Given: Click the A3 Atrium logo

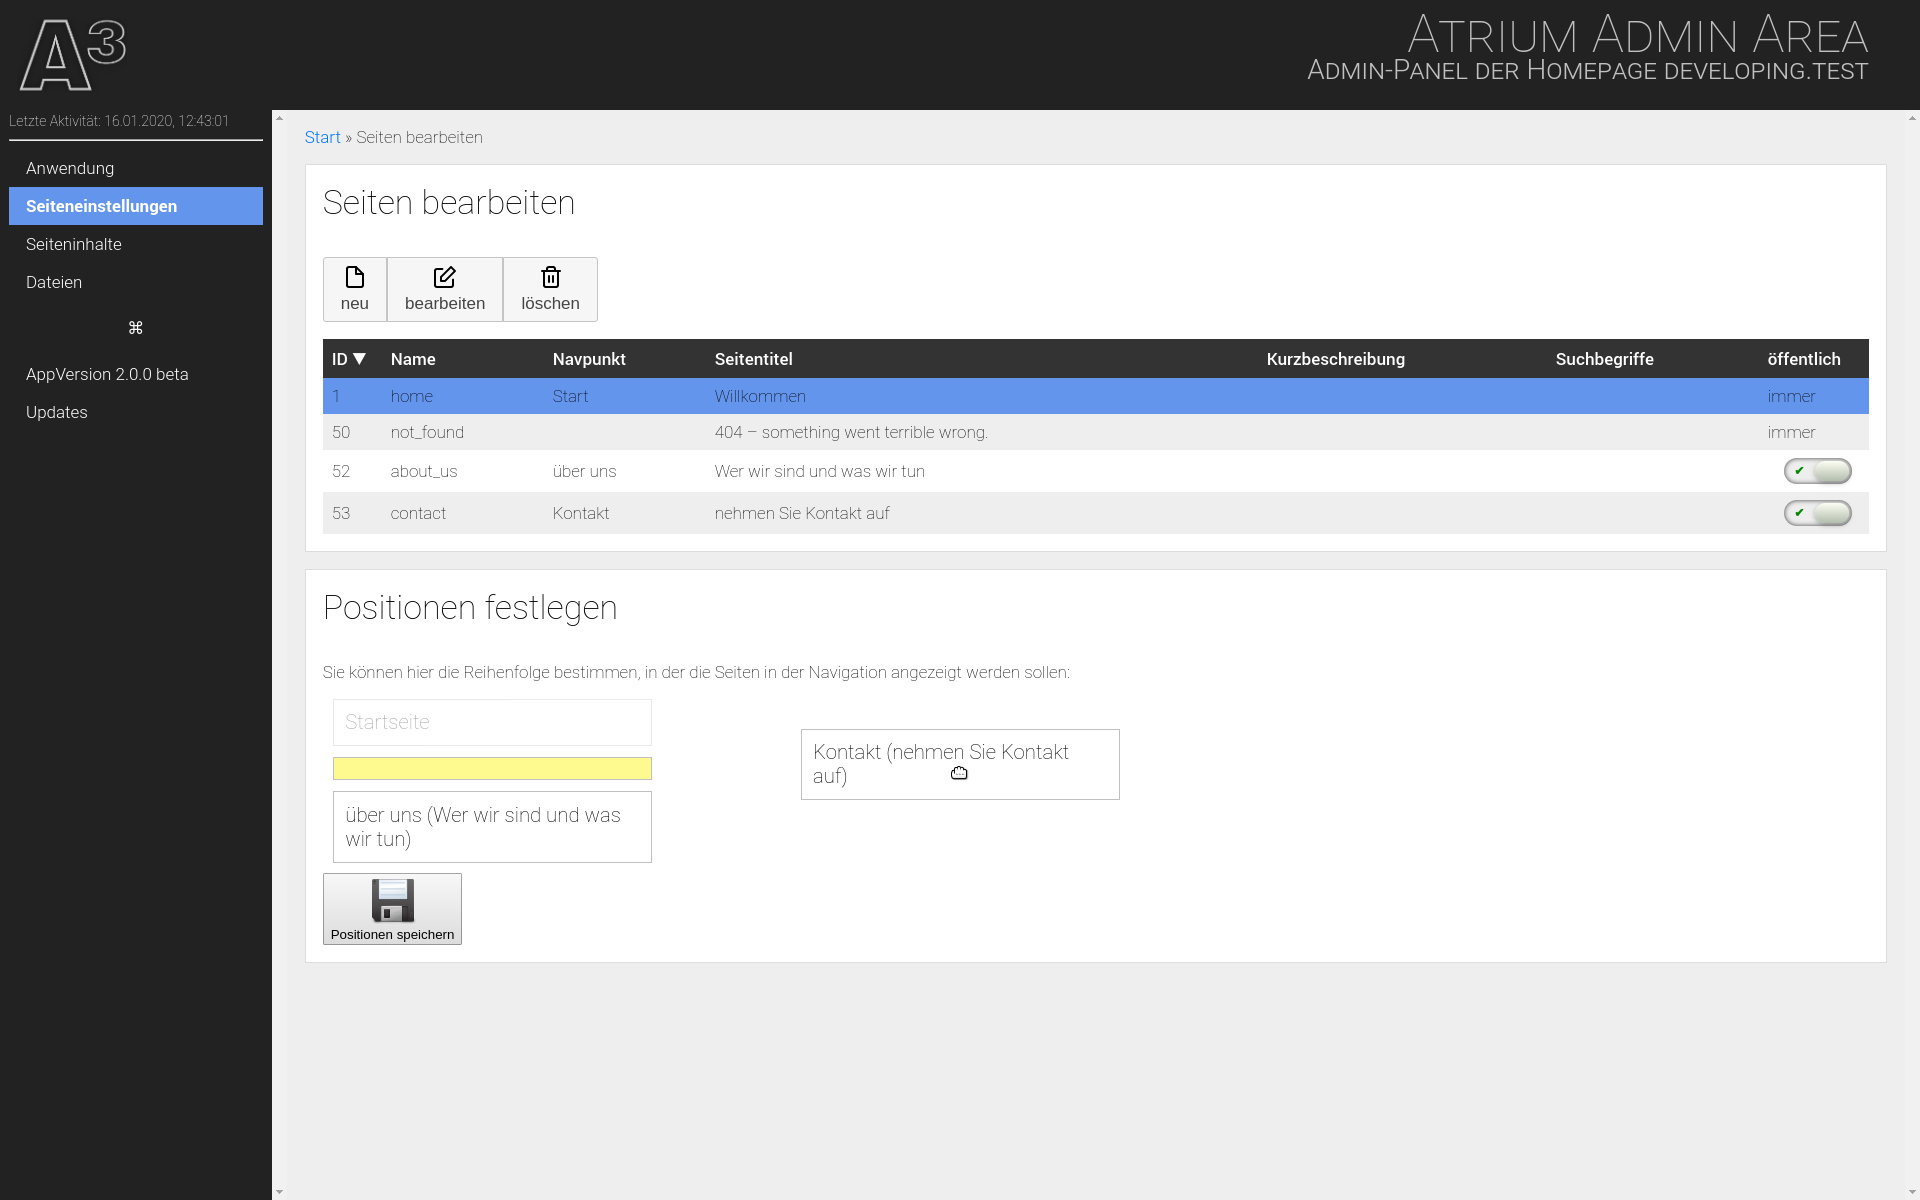Looking at the screenshot, I should coord(73,55).
